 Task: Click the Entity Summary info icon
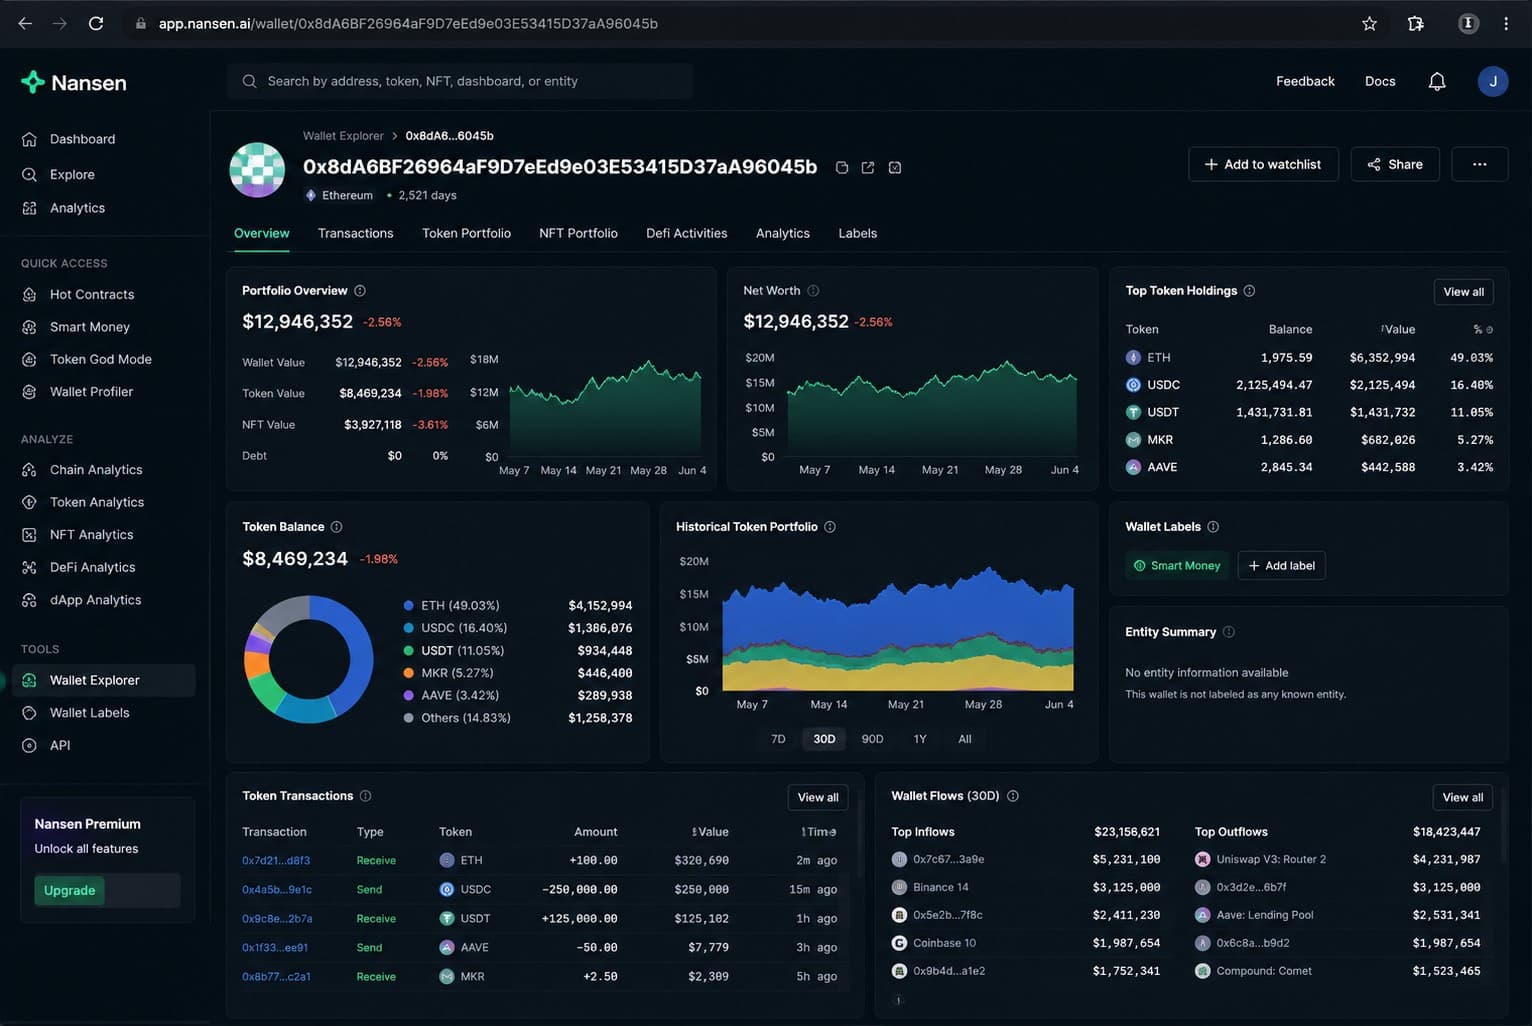1229,632
